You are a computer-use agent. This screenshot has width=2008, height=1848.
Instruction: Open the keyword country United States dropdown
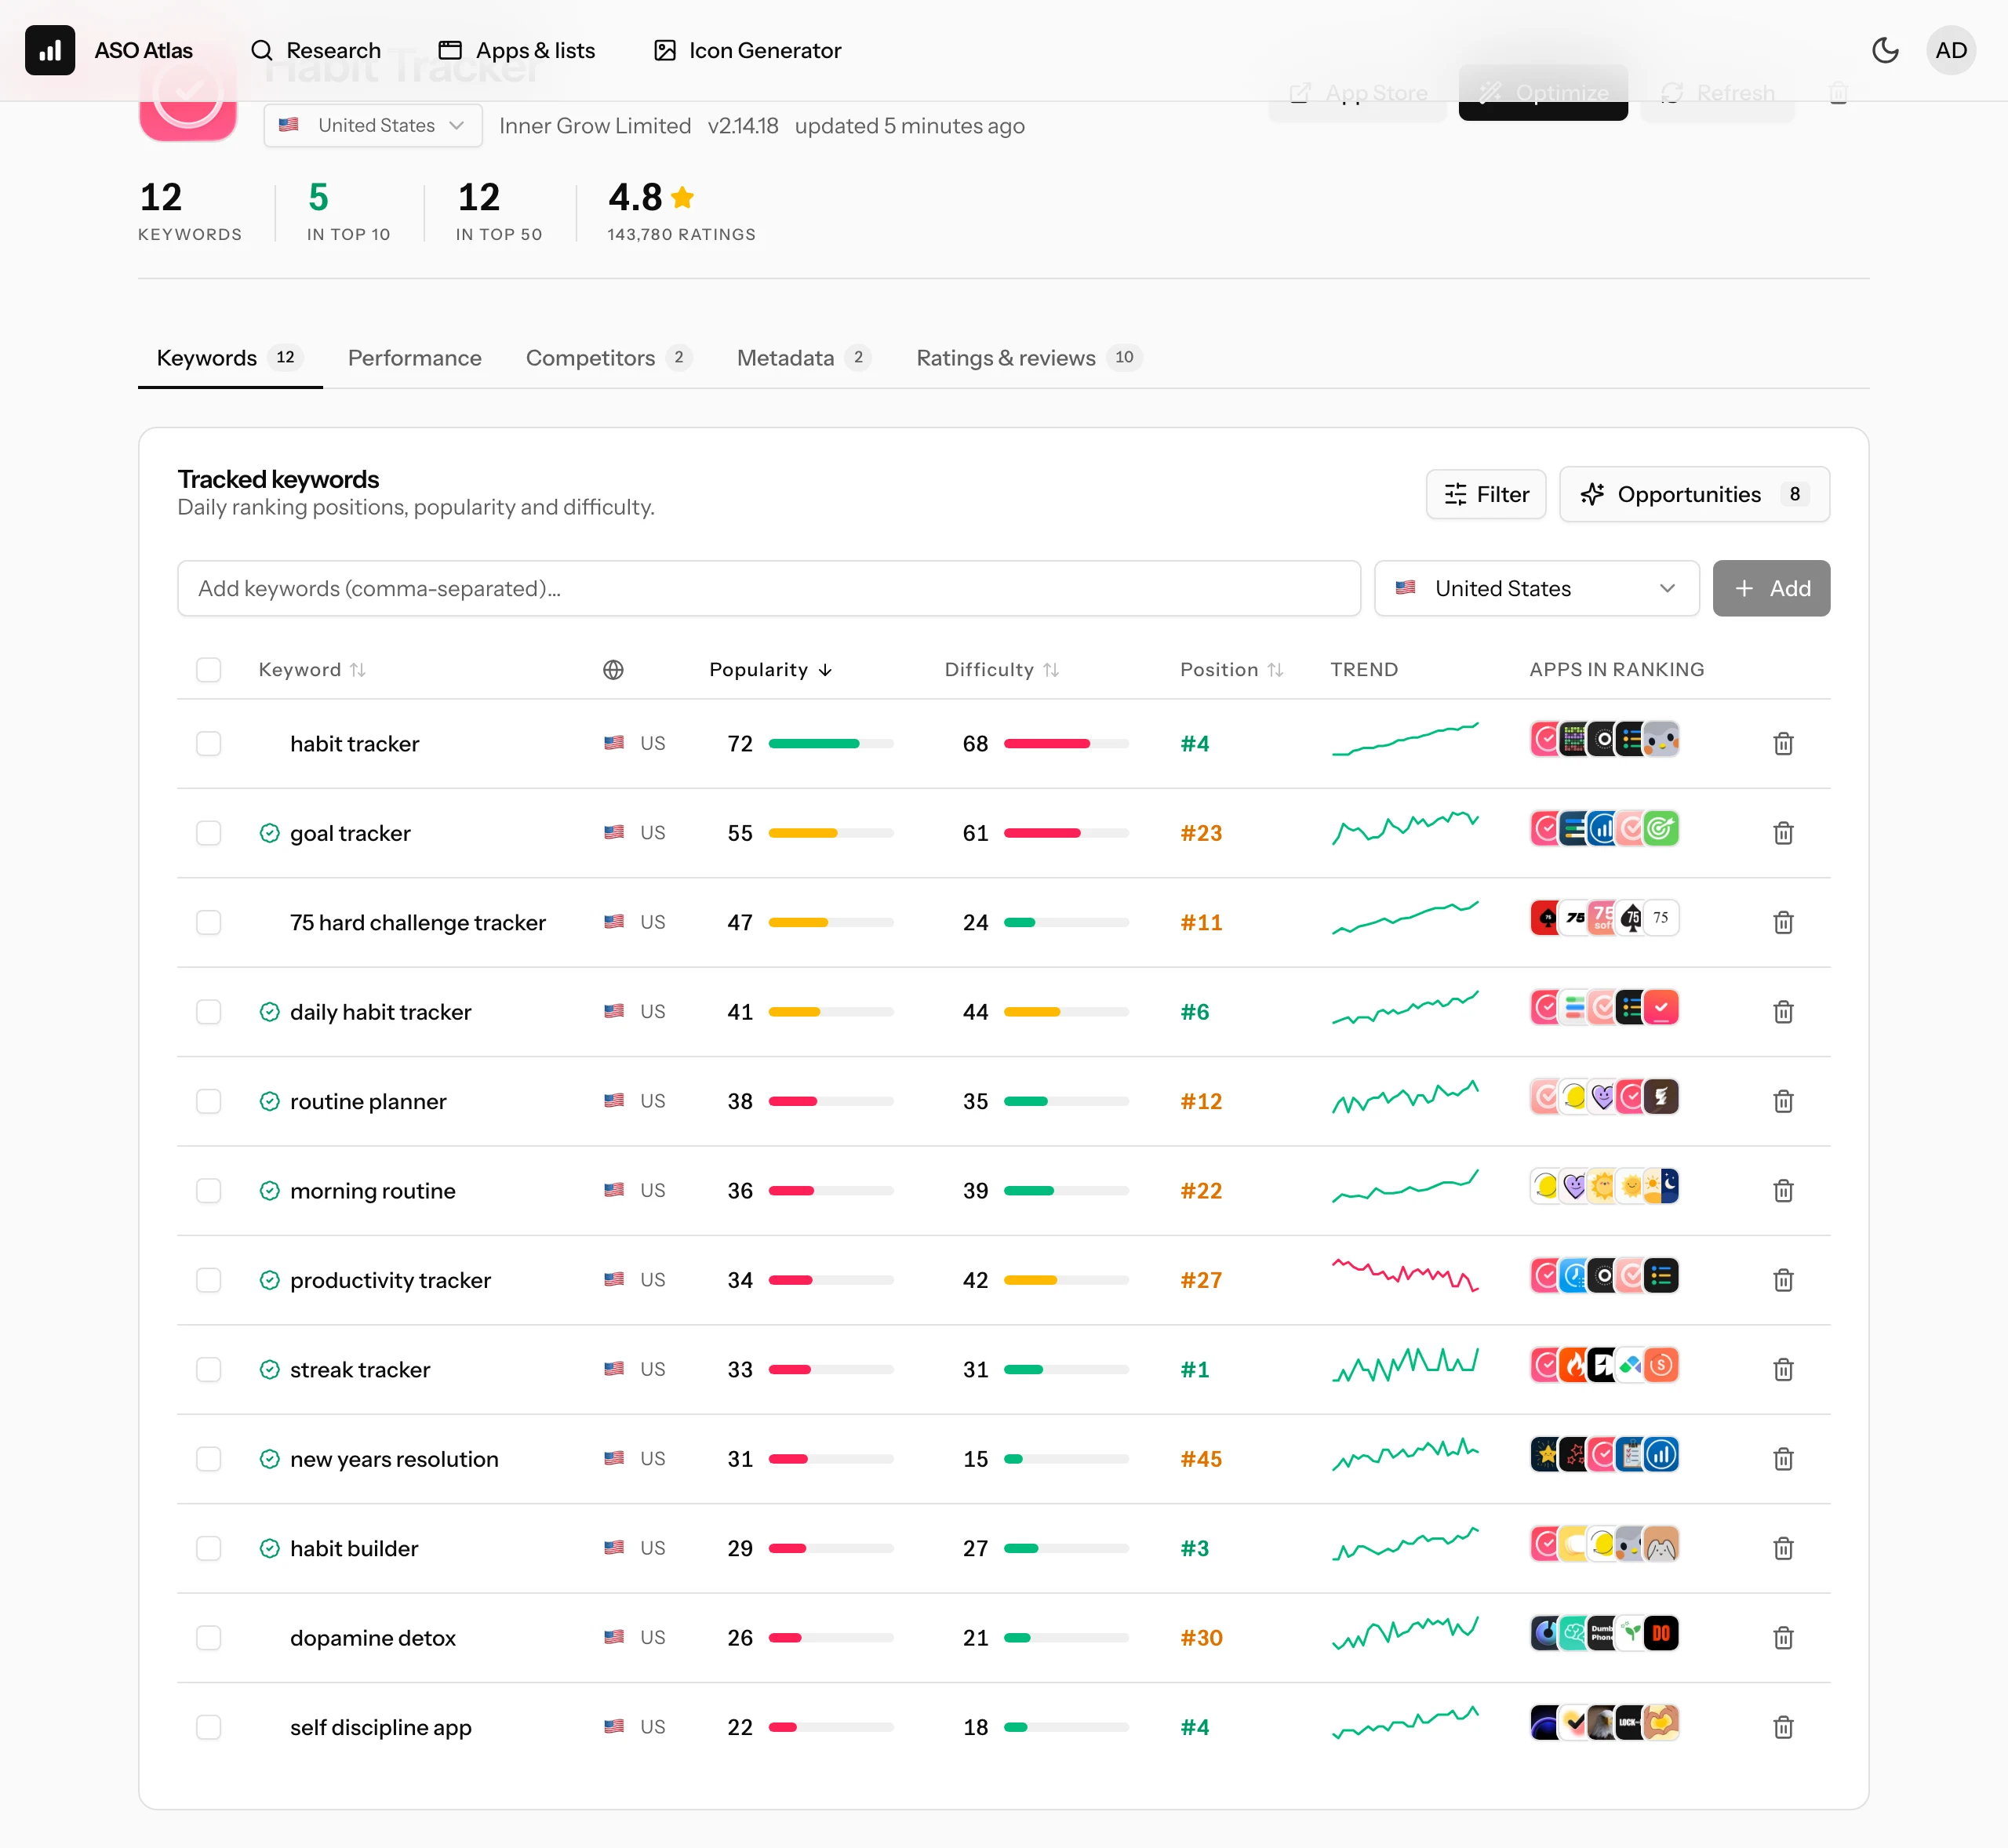1536,589
